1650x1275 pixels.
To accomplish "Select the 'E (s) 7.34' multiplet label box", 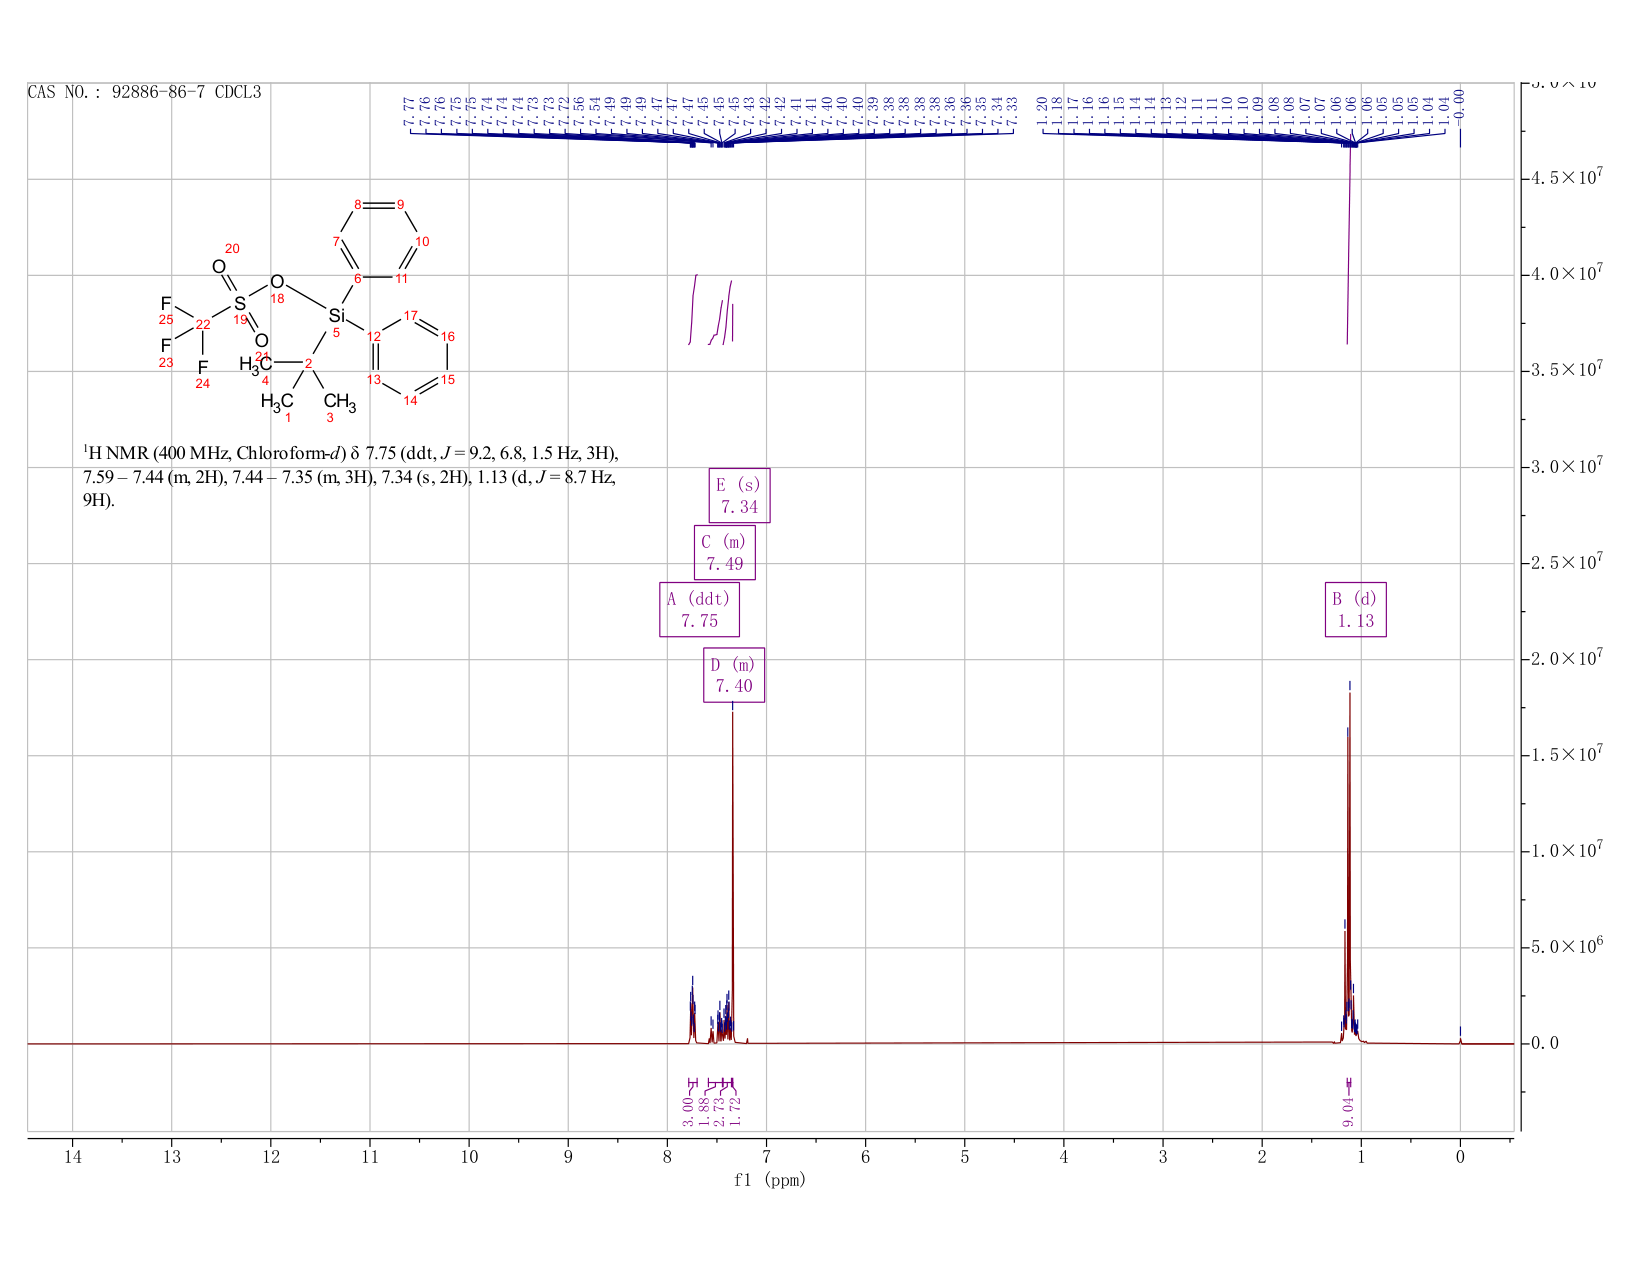I will point(739,495).
